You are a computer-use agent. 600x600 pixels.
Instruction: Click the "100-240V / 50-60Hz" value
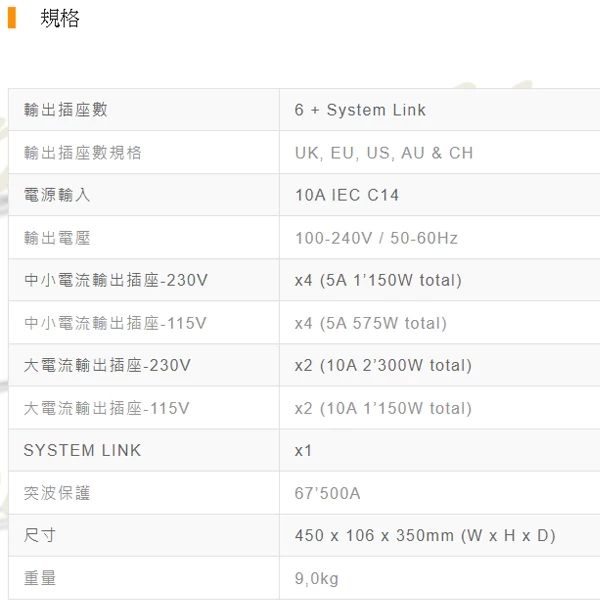coord(376,238)
